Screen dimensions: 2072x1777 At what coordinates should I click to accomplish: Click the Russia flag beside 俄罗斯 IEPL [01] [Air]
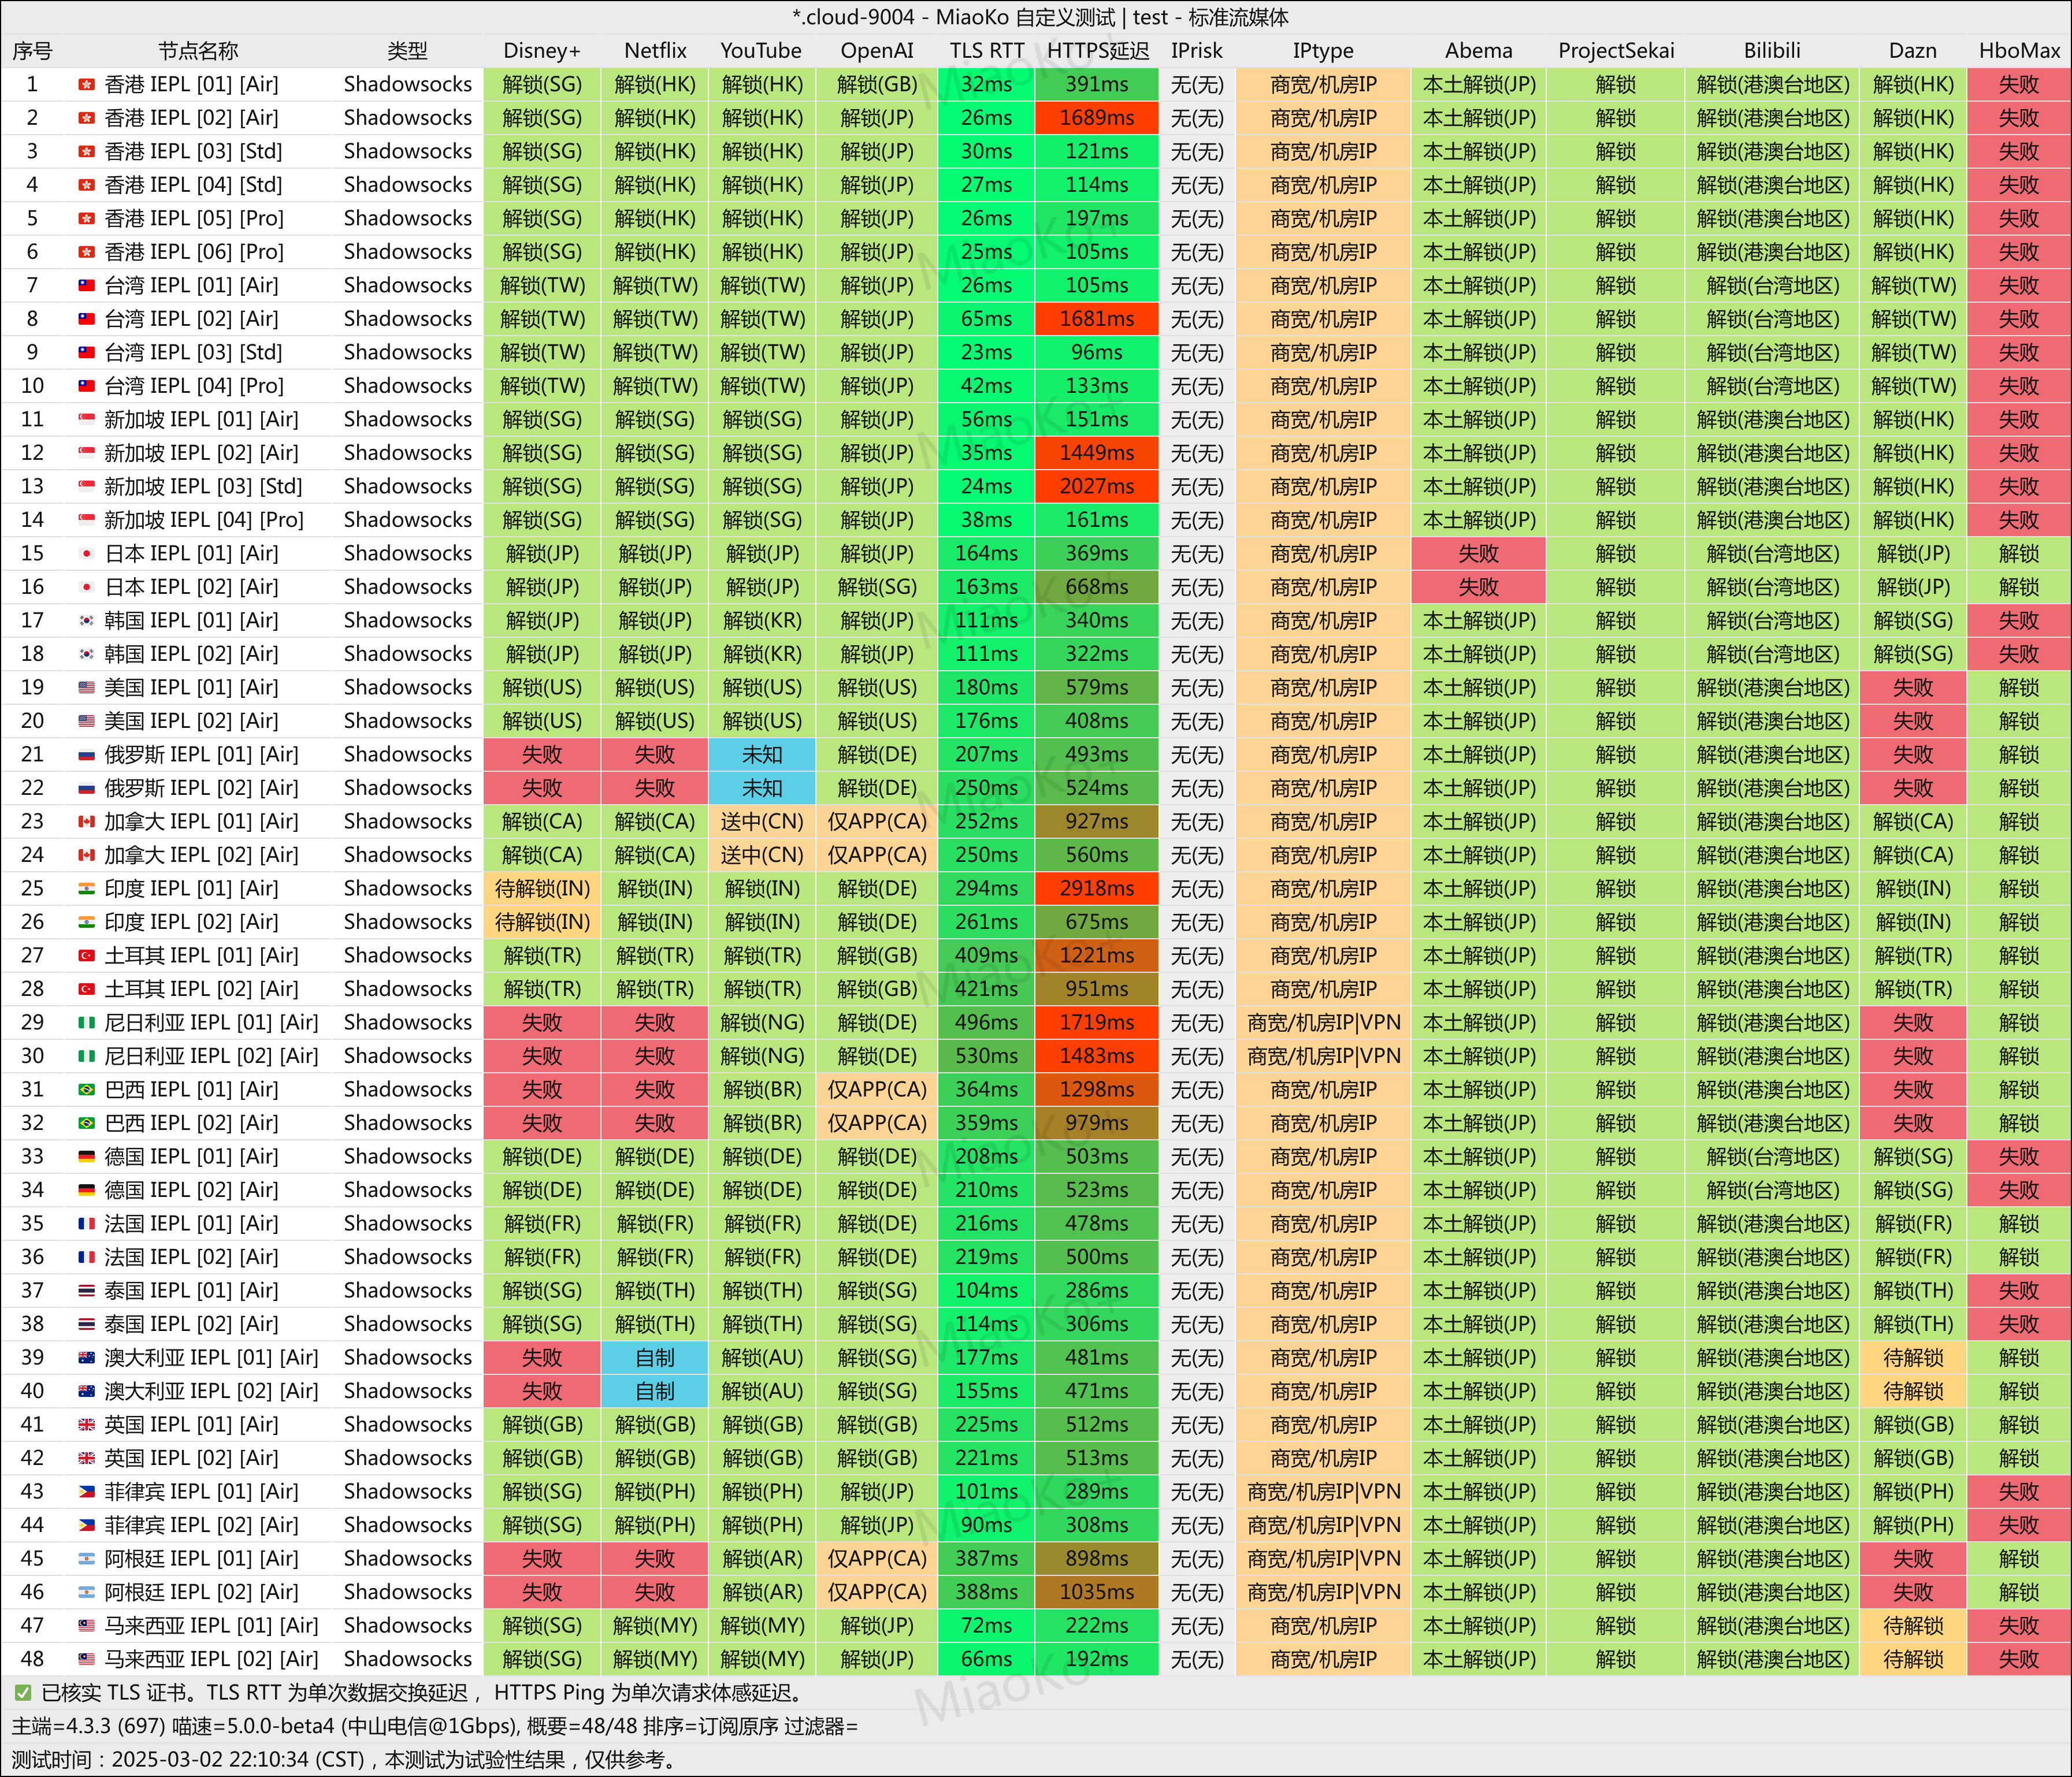coord(87,755)
